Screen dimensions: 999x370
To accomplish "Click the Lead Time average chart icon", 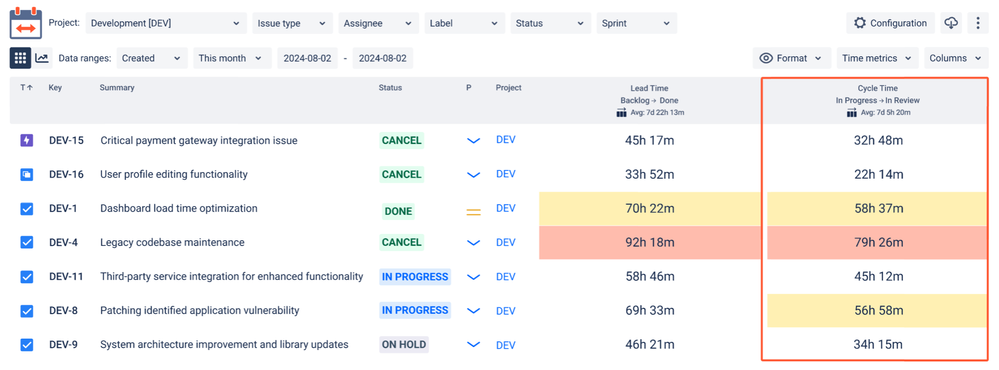I will pyautogui.click(x=622, y=113).
